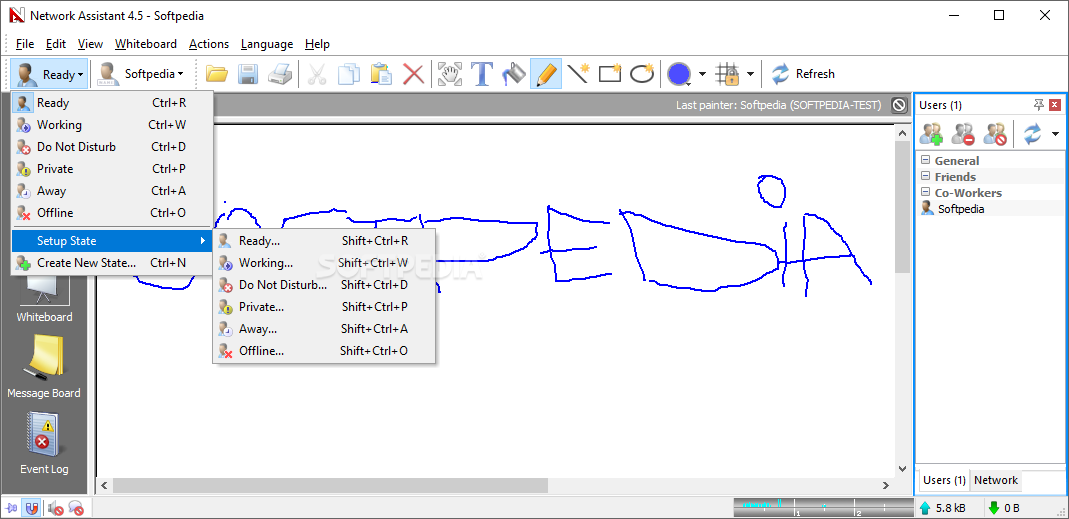Click the blue color swatch circle
1069x519 pixels.
[678, 74]
